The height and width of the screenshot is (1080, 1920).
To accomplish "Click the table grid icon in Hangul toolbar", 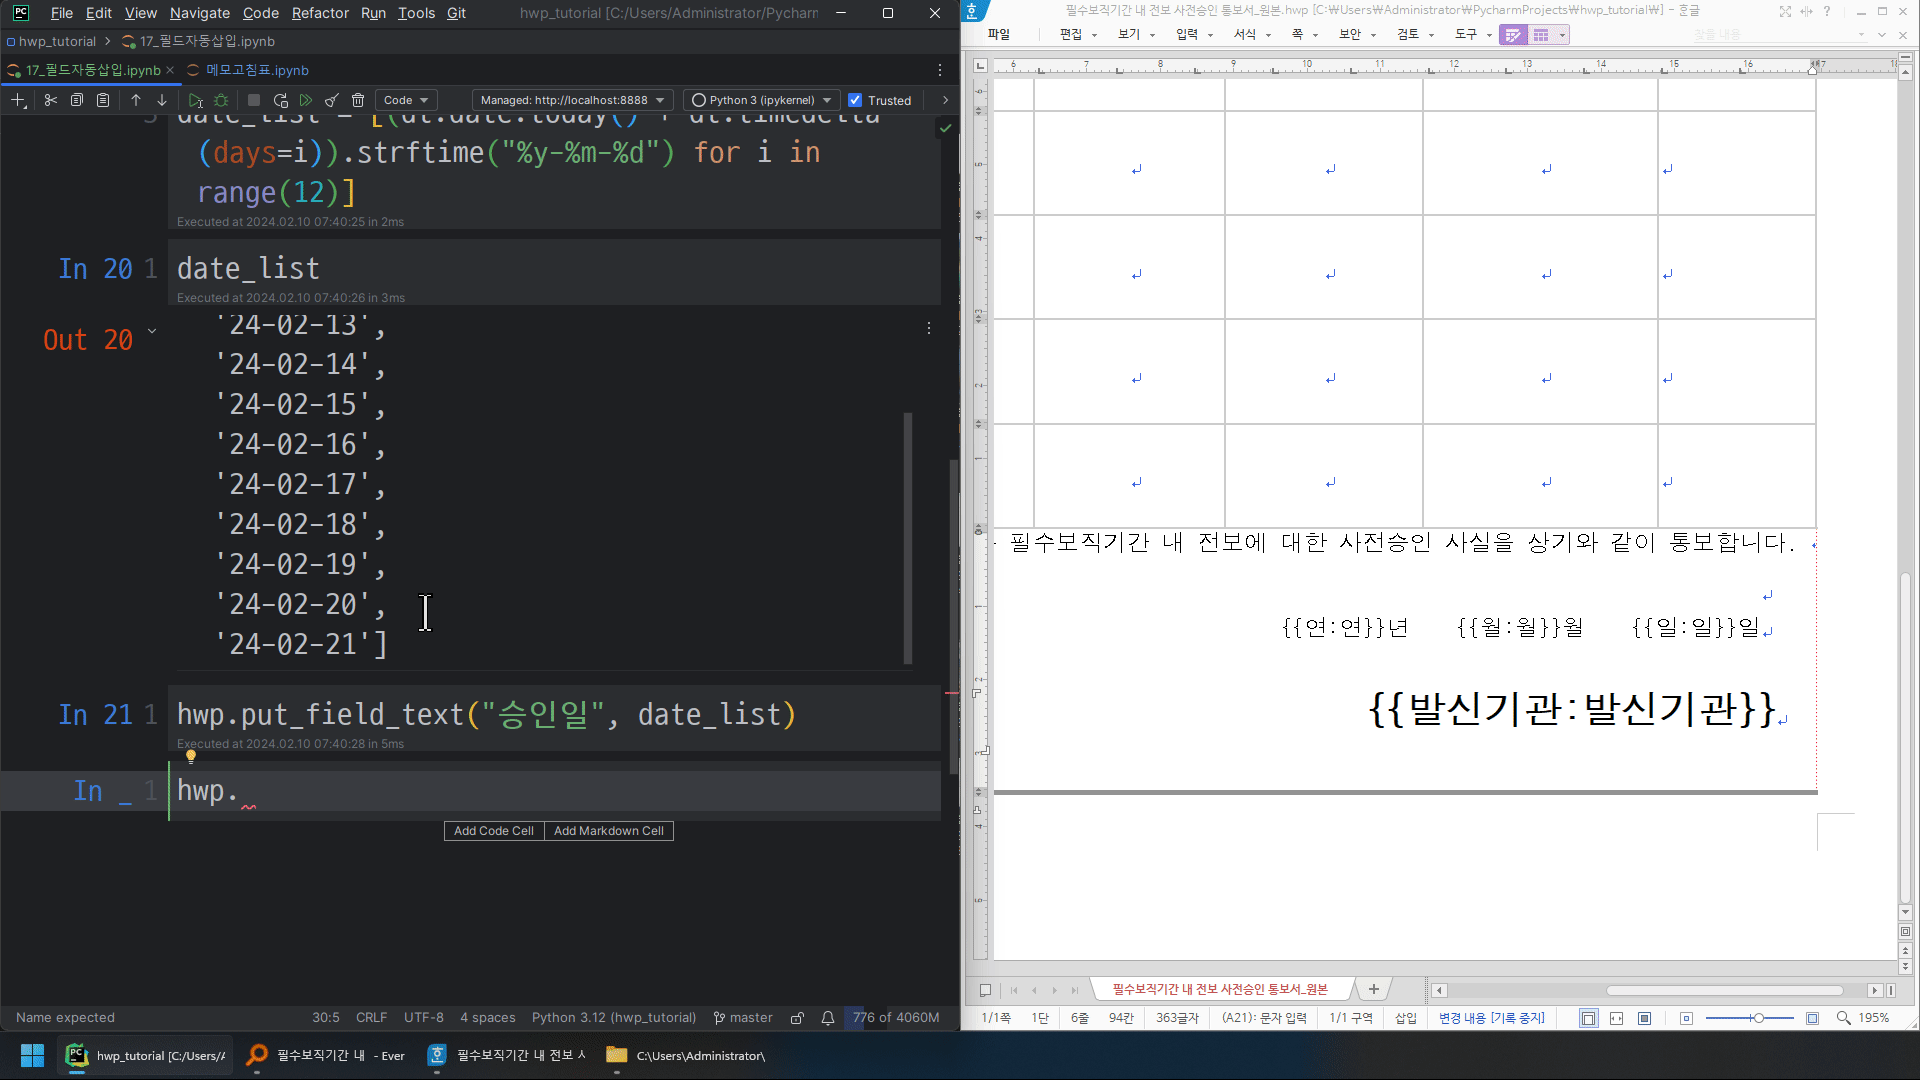I will [1541, 35].
